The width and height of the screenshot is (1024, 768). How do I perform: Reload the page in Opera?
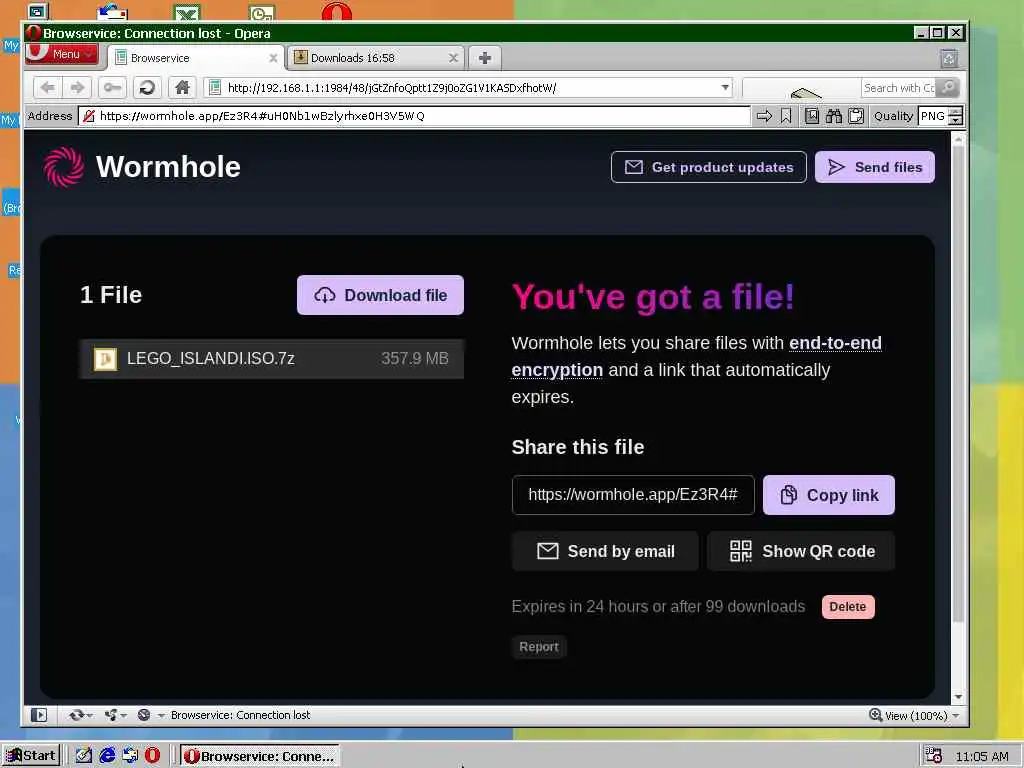pos(147,88)
